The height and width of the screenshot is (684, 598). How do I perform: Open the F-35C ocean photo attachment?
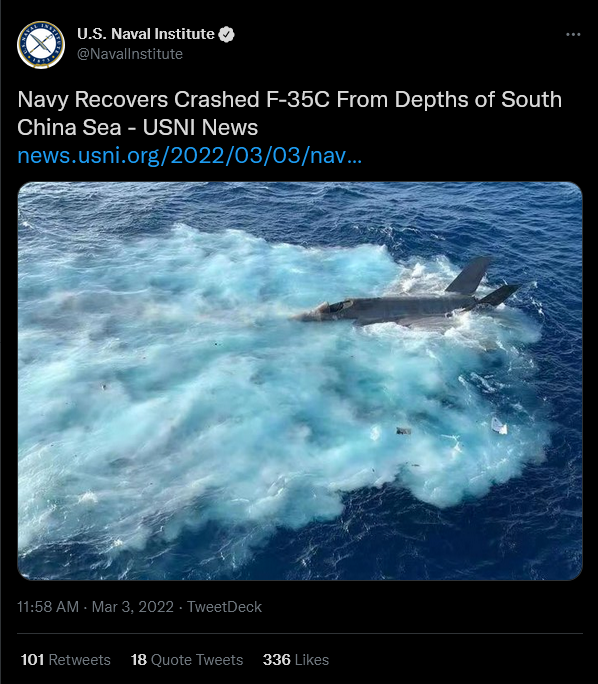[300, 381]
